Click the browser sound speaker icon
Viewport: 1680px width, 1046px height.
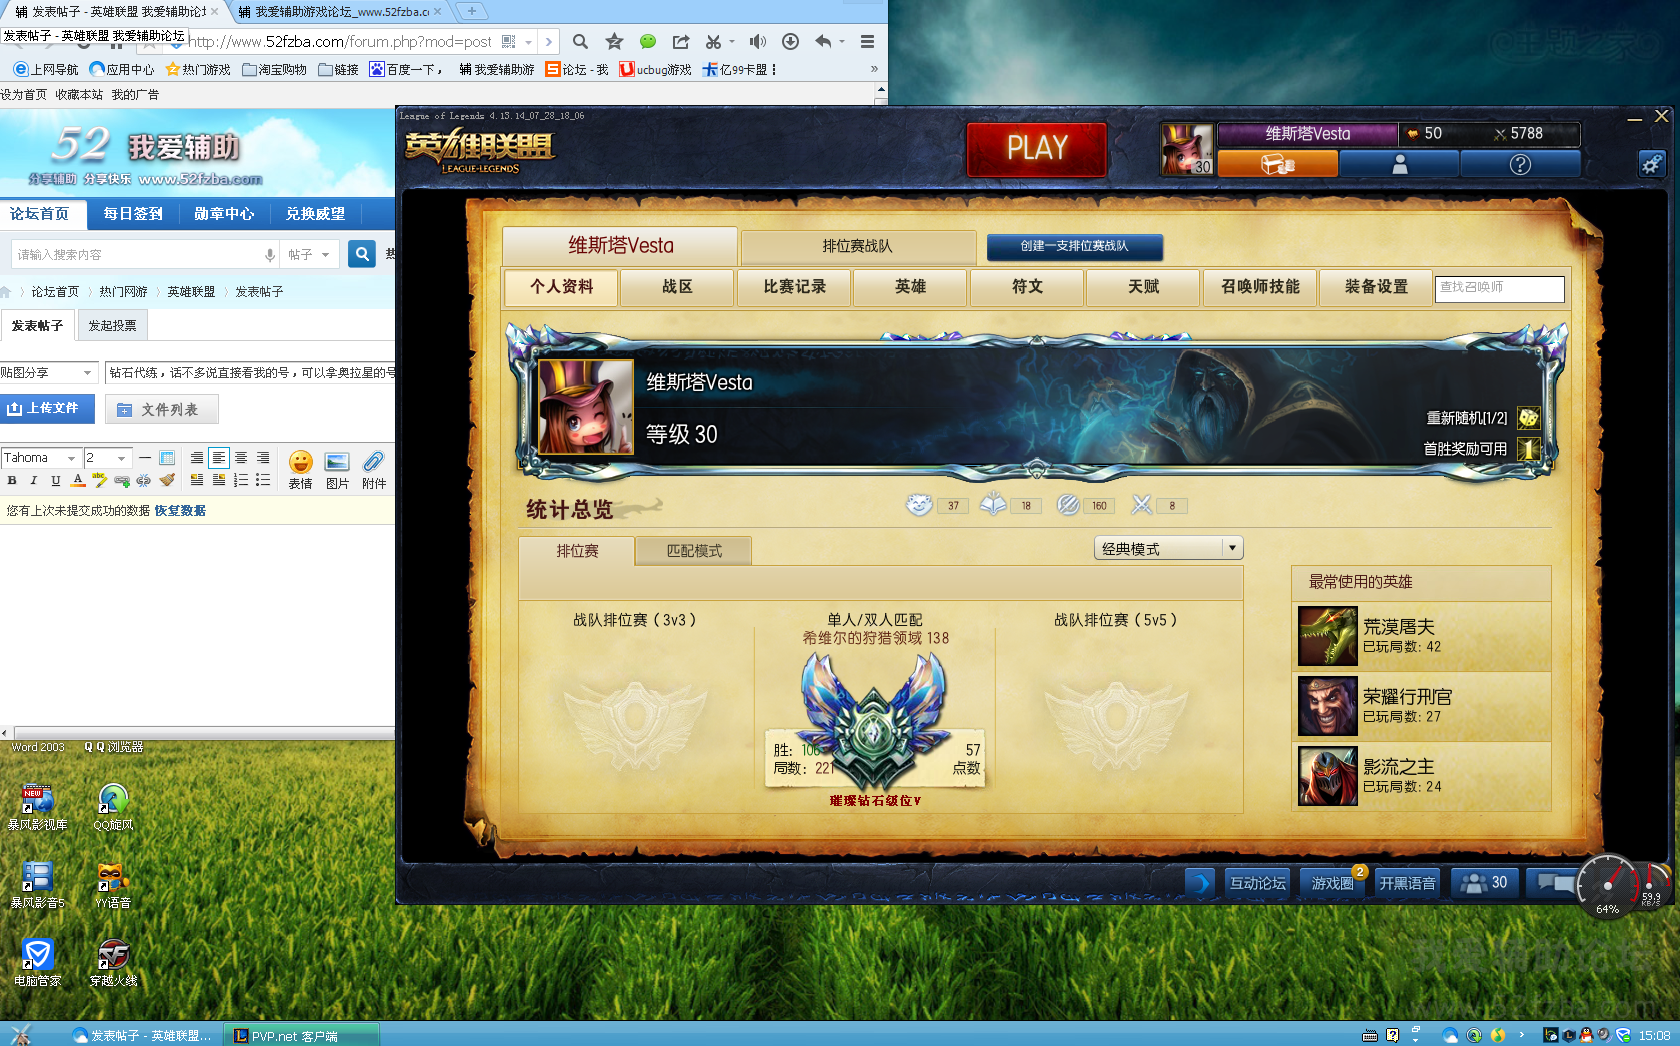point(757,42)
